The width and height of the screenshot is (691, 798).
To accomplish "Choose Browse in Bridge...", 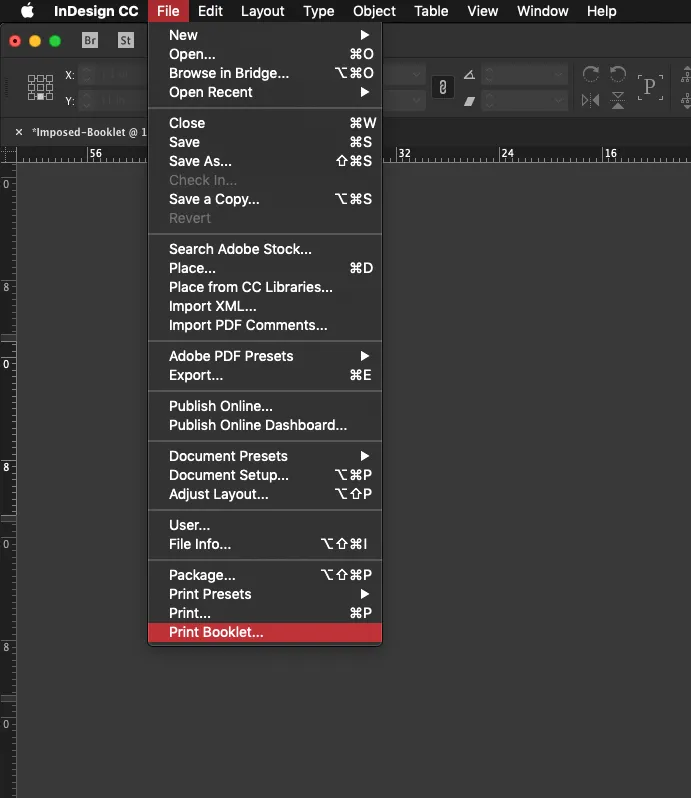I will tap(265, 73).
